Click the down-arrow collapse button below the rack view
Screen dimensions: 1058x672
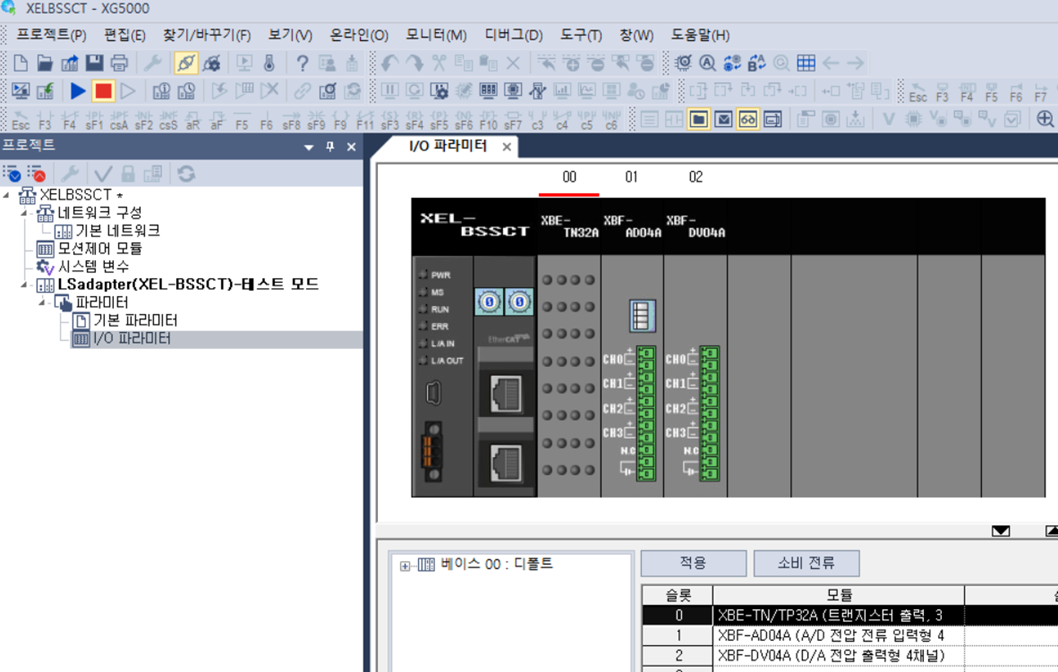[x=1001, y=531]
